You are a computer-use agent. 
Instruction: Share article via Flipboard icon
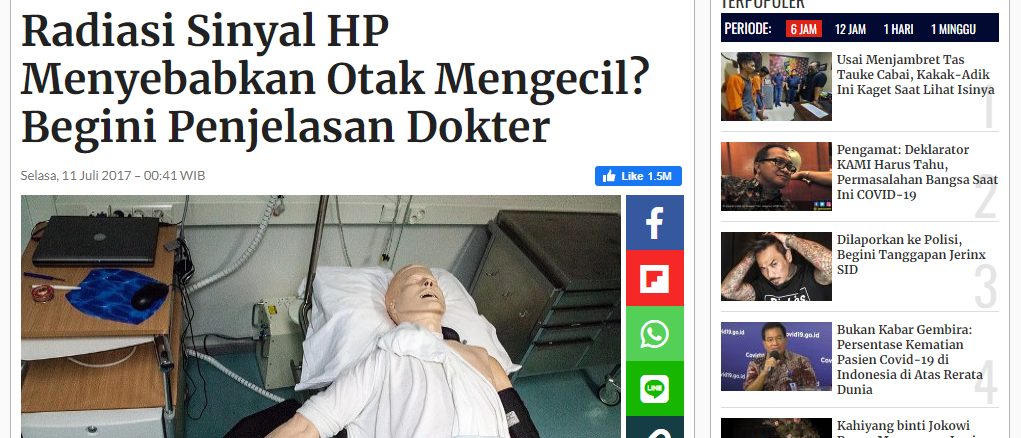[654, 278]
